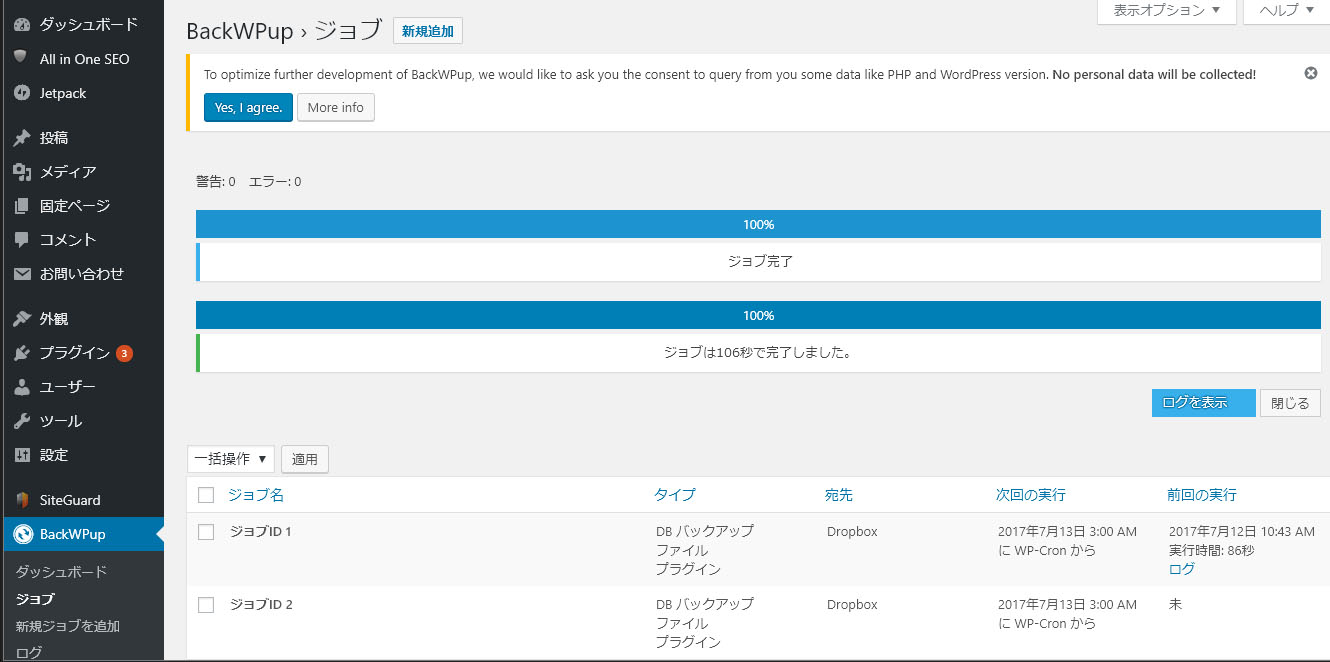Click the ジョブID 1 job name
The width and height of the screenshot is (1330, 662).
click(x=261, y=532)
